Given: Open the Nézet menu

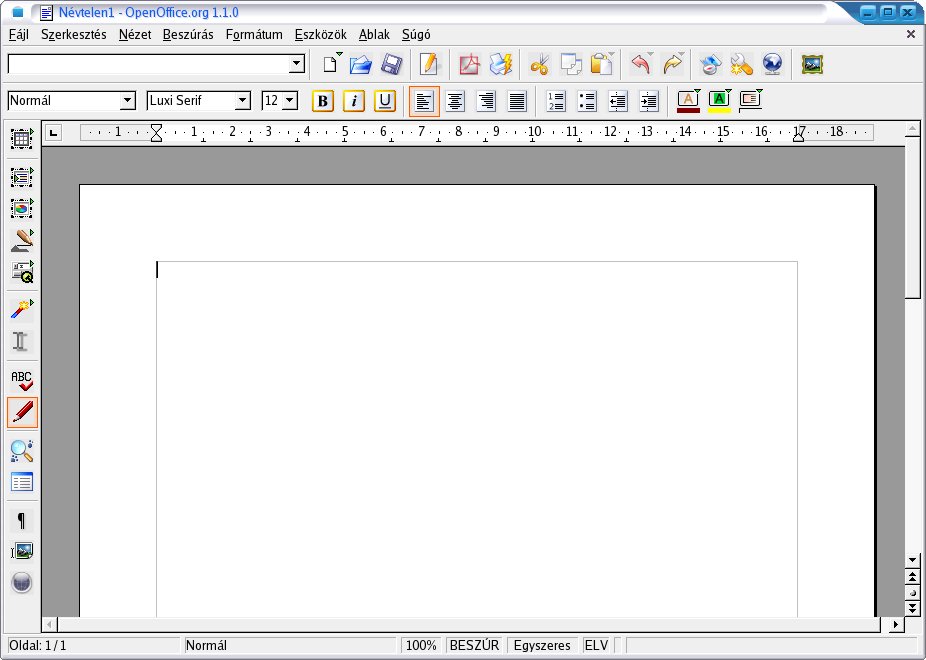Looking at the screenshot, I should click(x=135, y=35).
